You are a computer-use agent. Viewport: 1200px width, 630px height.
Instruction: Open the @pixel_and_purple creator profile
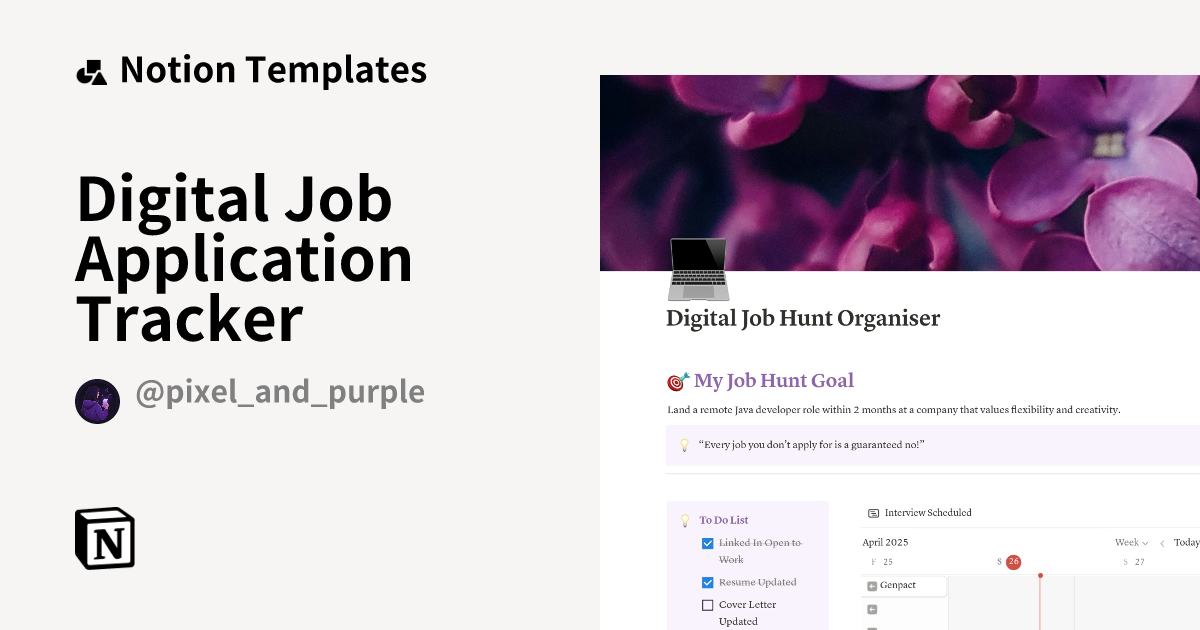point(280,392)
